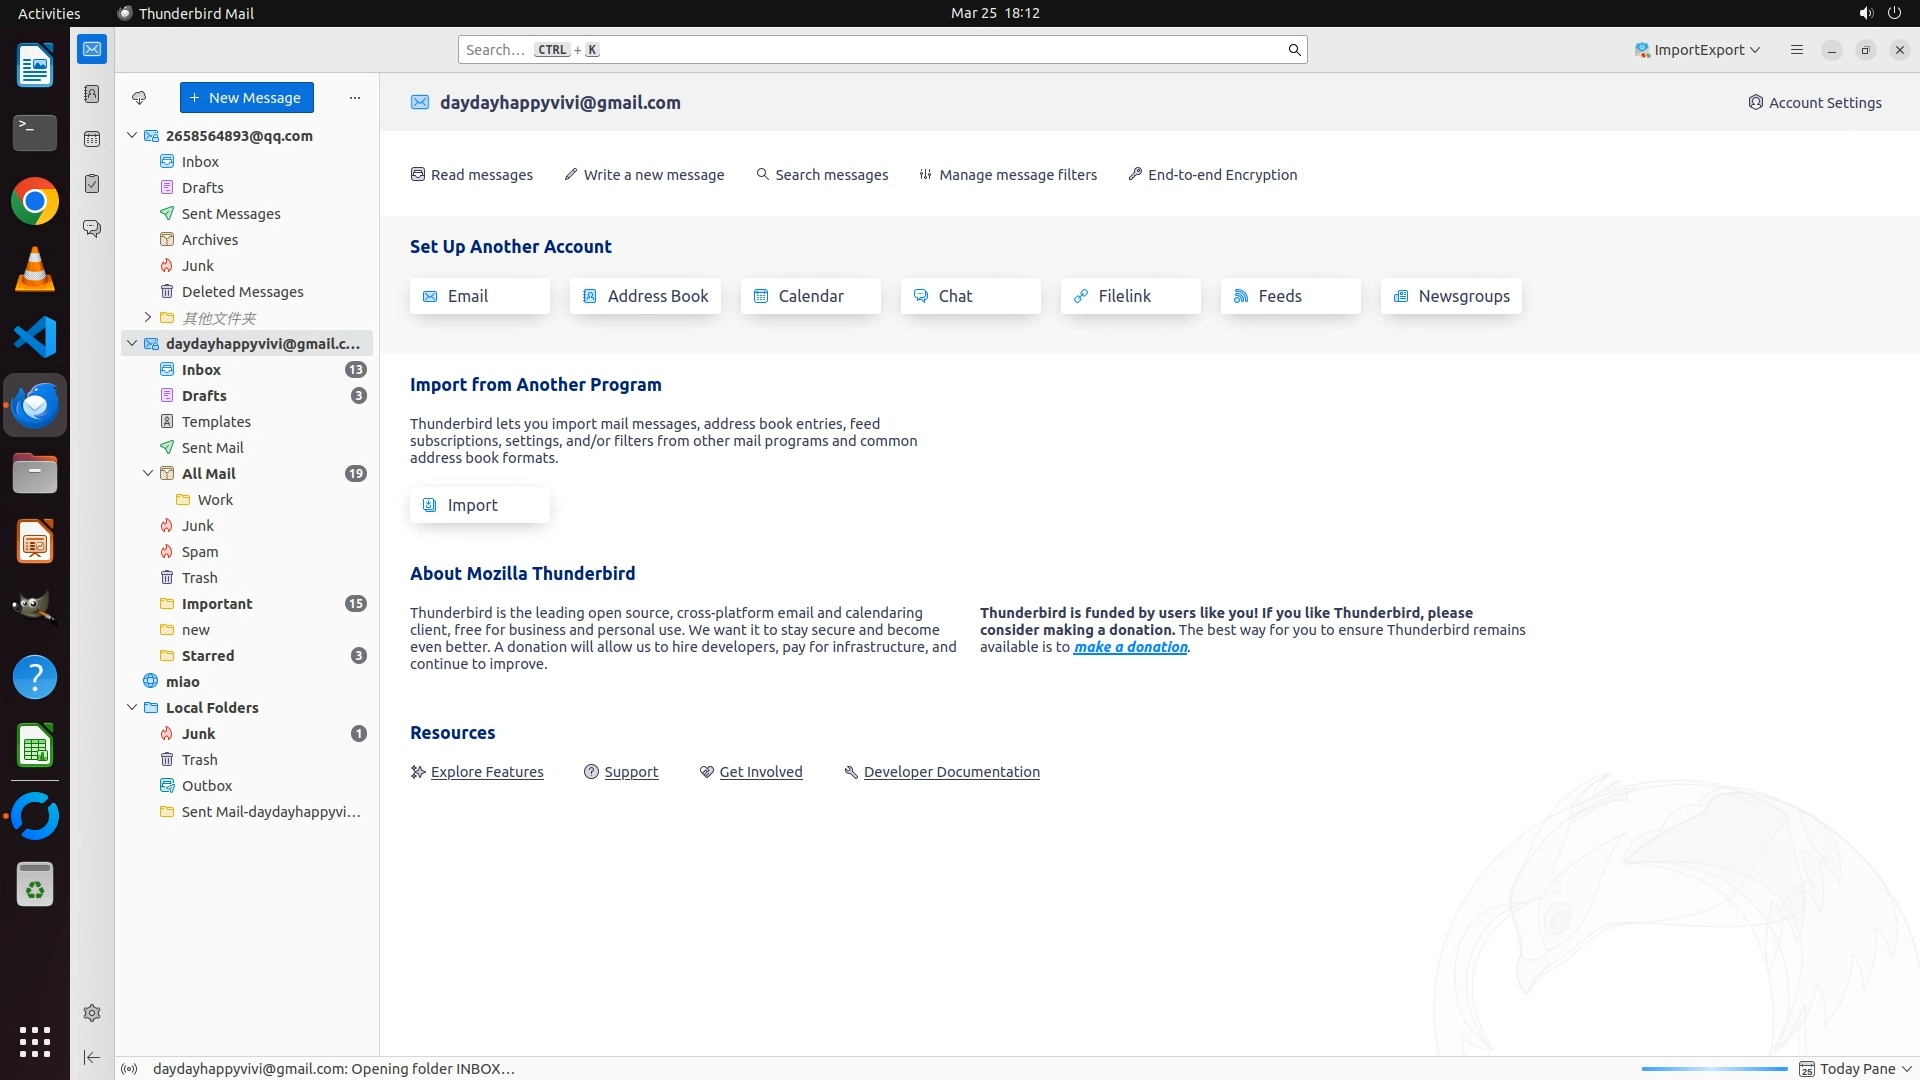Open the Tasks space icon
Viewport: 1920px width, 1080px height.
click(x=92, y=184)
